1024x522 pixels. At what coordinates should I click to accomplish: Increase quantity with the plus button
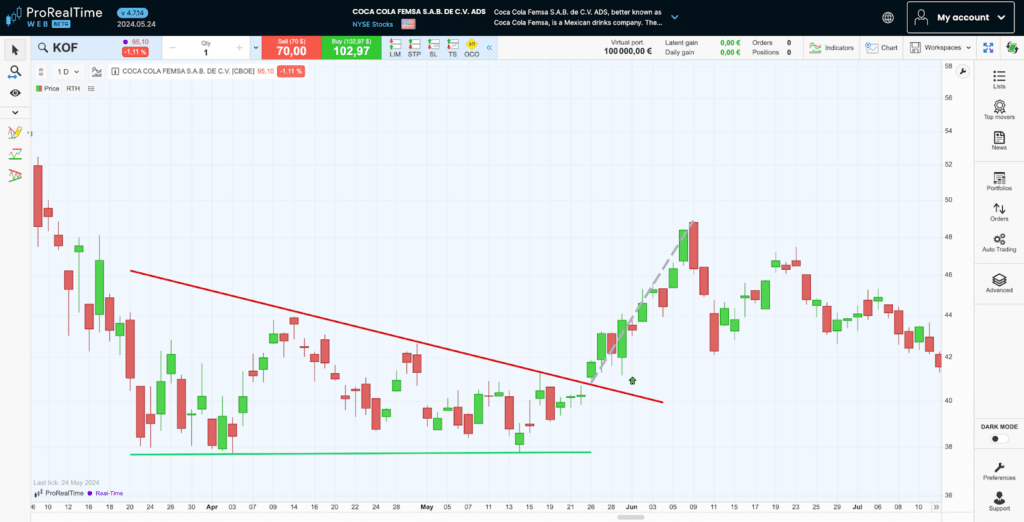click(239, 48)
